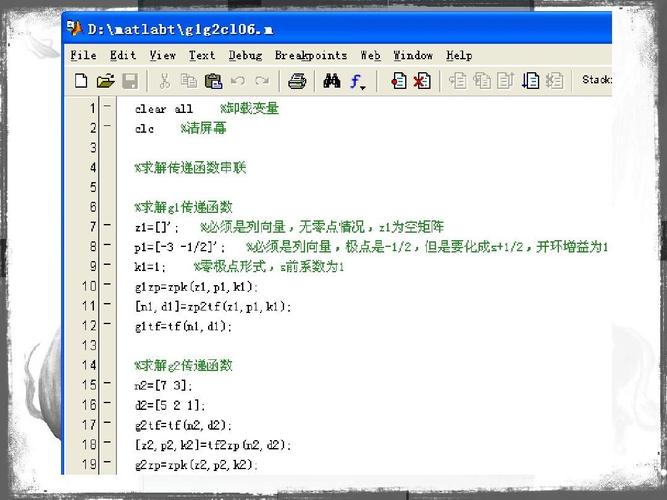This screenshot has height=500, width=667.
Task: Click the code "z1=[]';" on line 7
Action: pyautogui.click(x=157, y=228)
